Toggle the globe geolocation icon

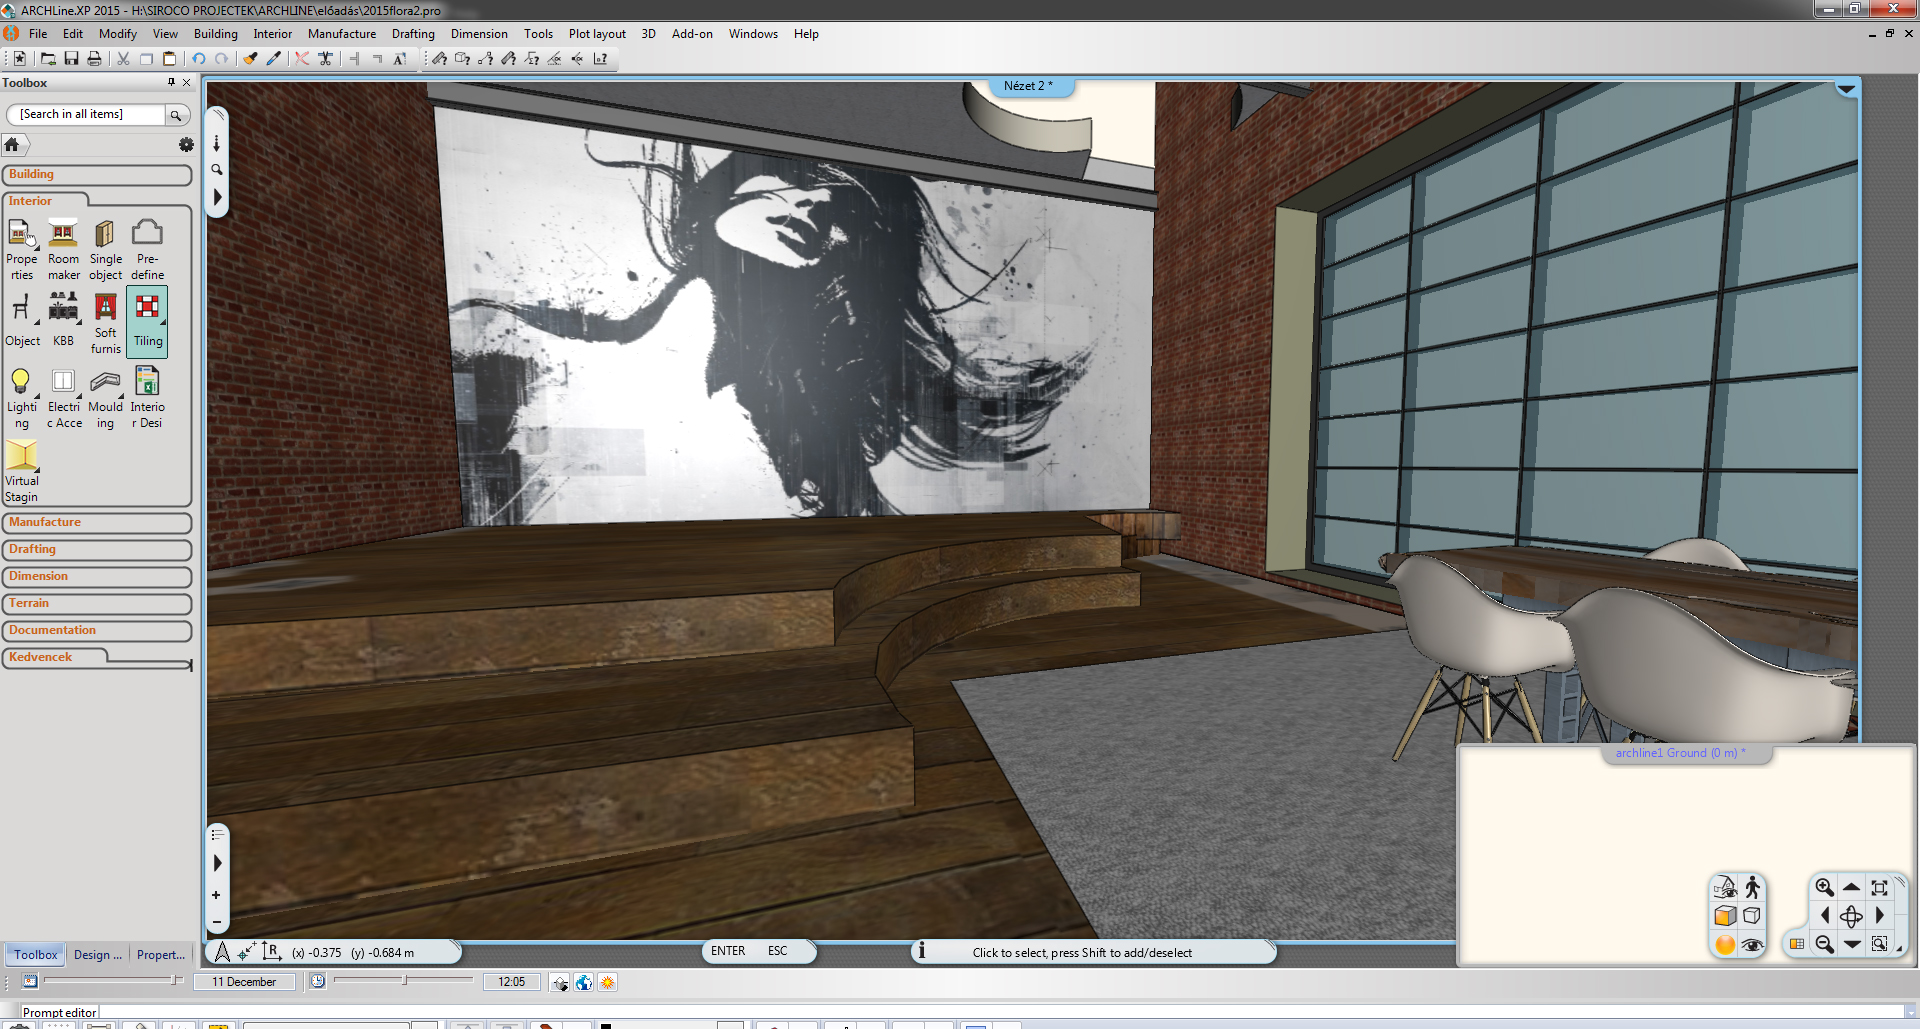584,982
